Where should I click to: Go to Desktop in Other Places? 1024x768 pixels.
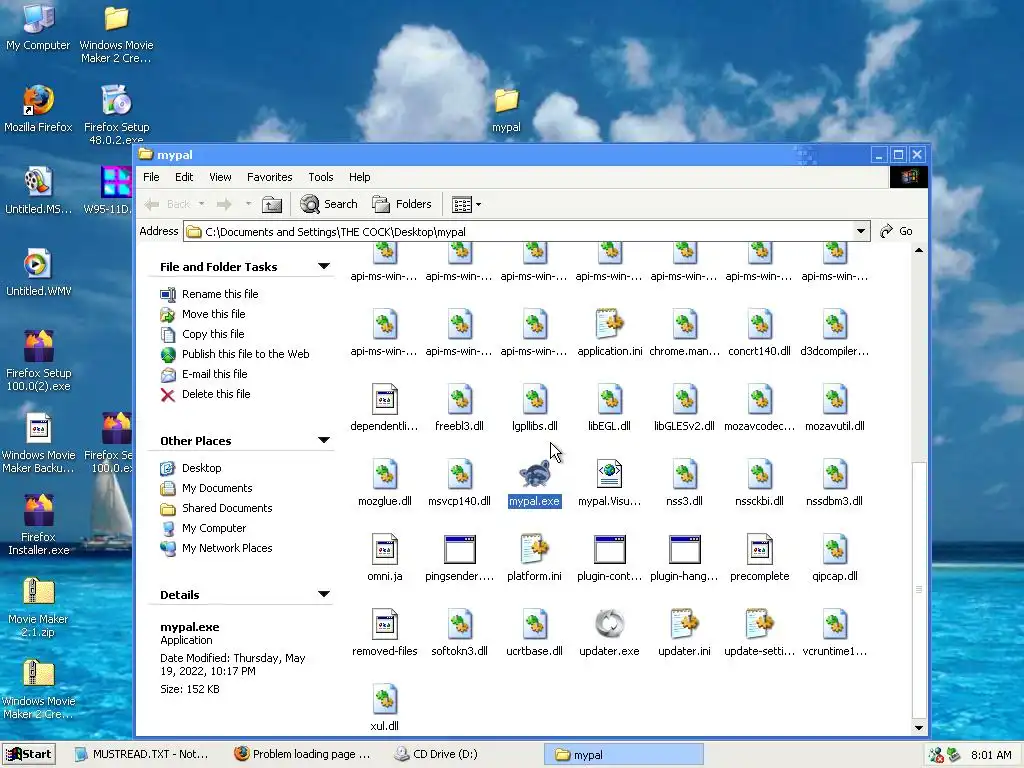click(201, 468)
